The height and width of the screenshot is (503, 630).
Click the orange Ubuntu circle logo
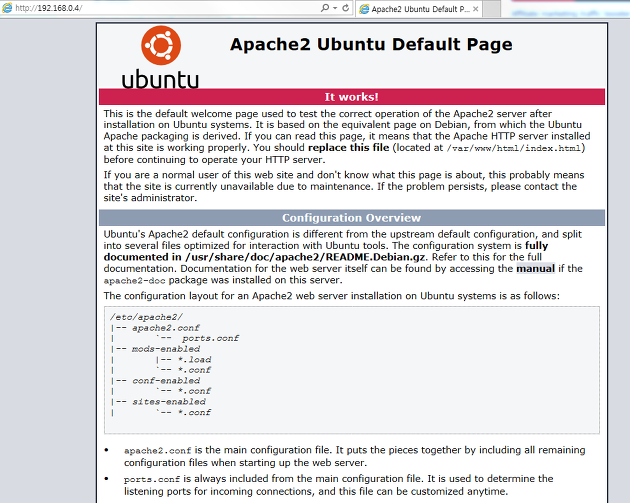point(160,46)
